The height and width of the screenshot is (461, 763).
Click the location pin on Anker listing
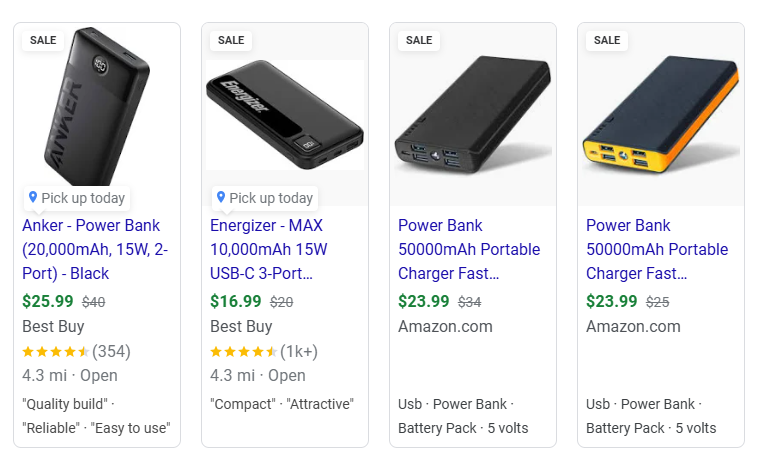pyautogui.click(x=33, y=197)
